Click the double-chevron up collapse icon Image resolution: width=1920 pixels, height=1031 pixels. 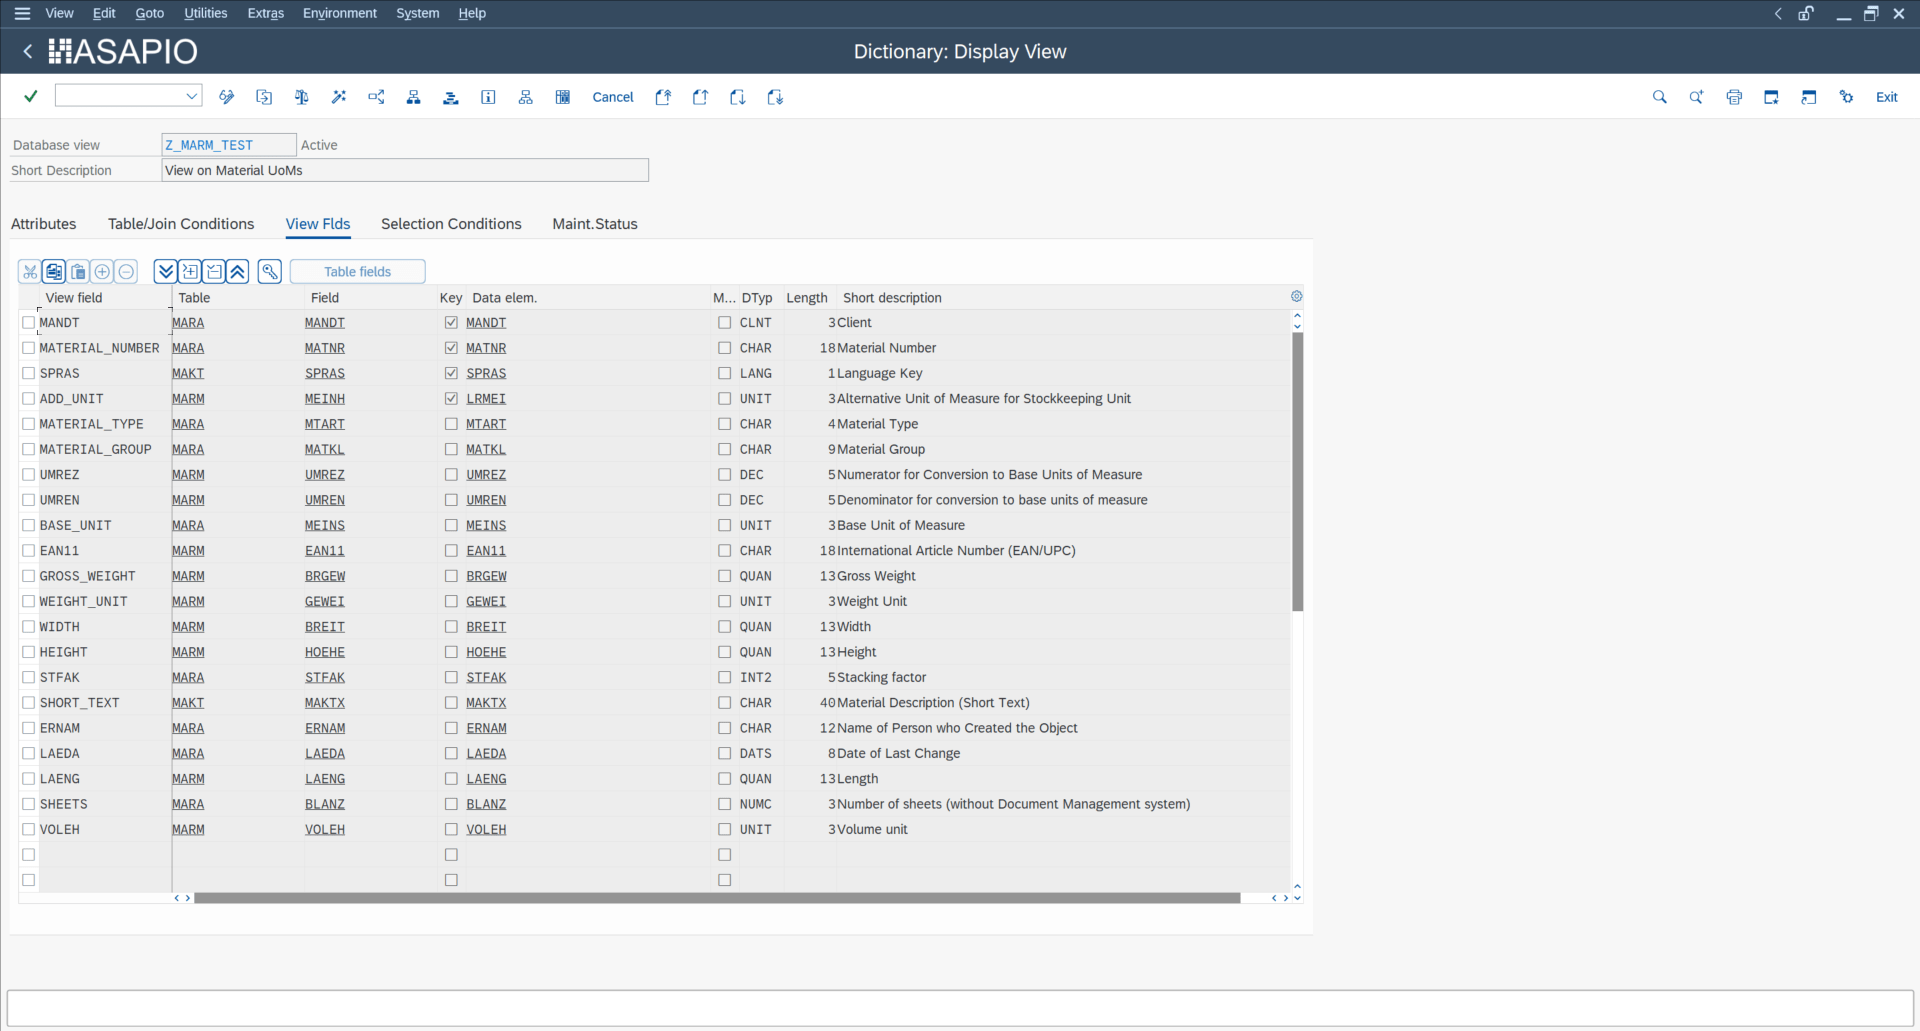pyautogui.click(x=238, y=271)
